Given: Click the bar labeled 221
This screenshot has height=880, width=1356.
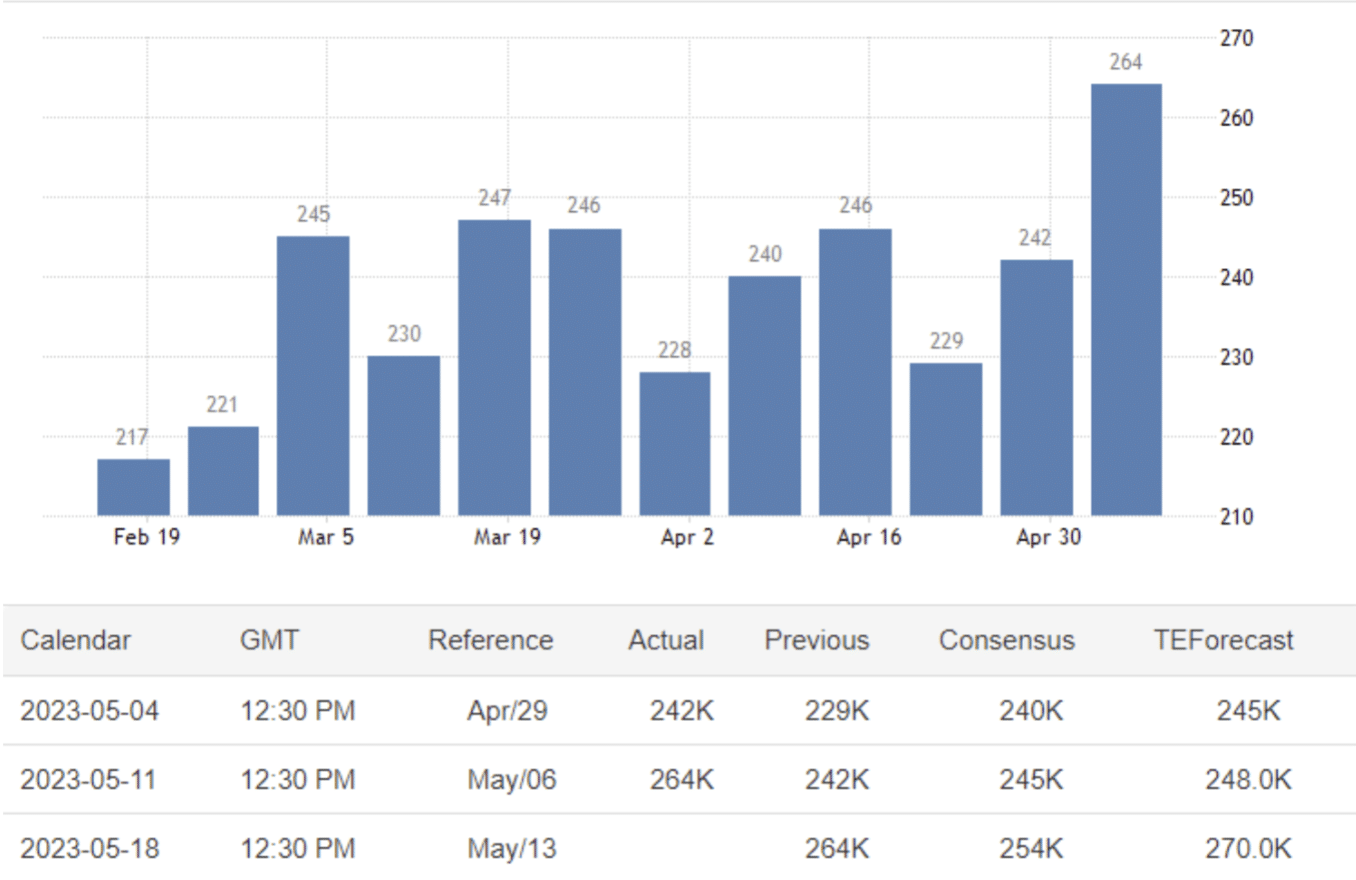Looking at the screenshot, I should (223, 471).
